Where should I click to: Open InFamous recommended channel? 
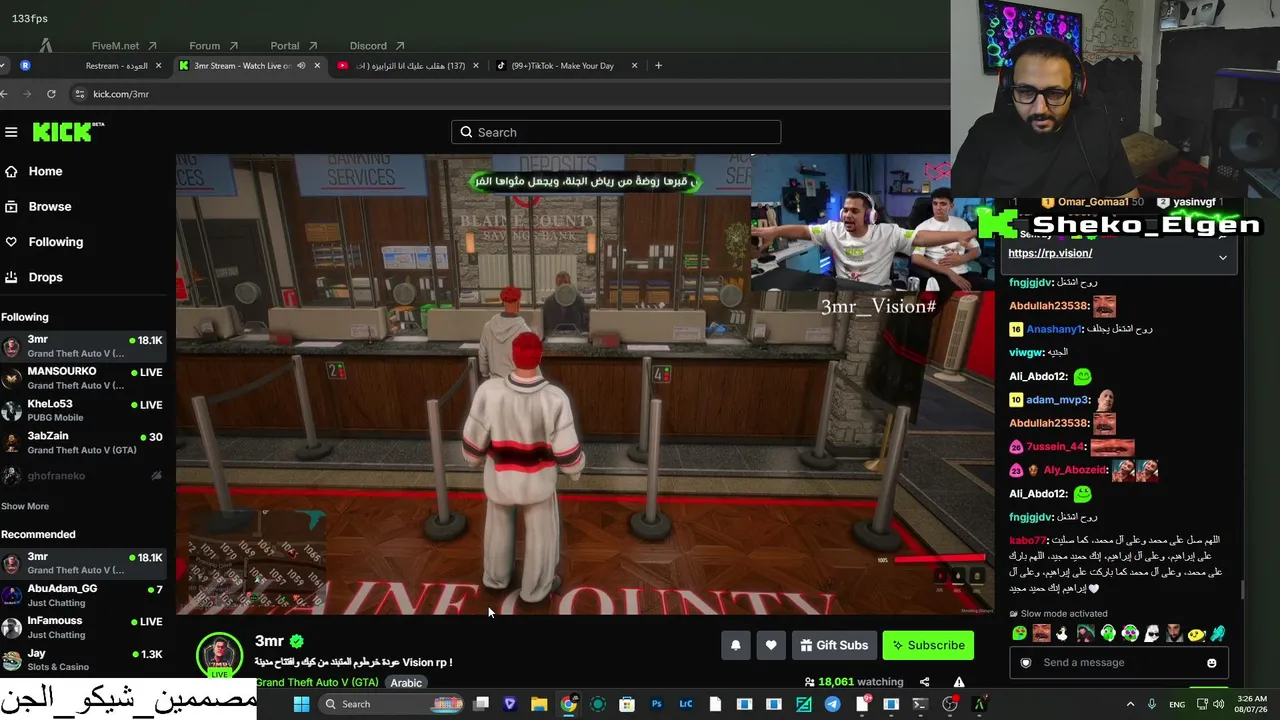83,627
